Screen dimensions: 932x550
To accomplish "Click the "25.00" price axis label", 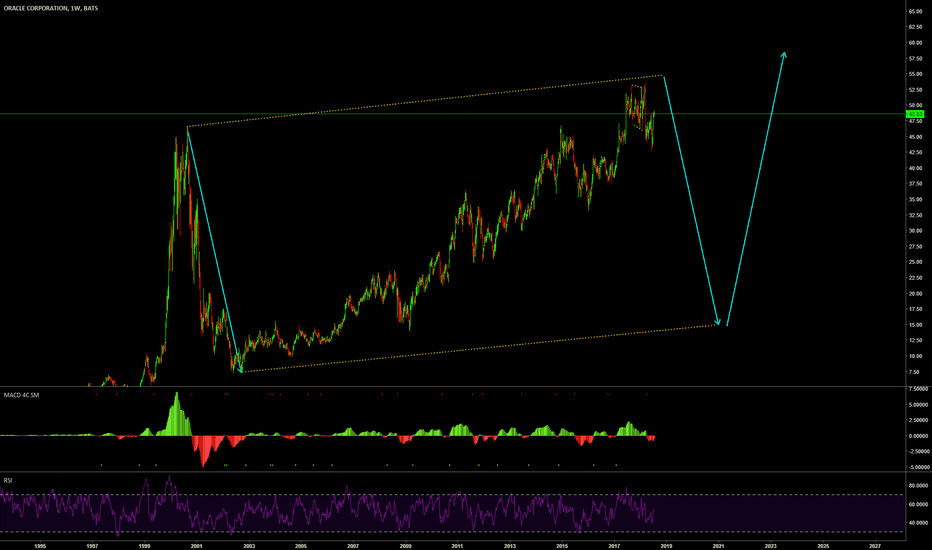I will pos(915,262).
